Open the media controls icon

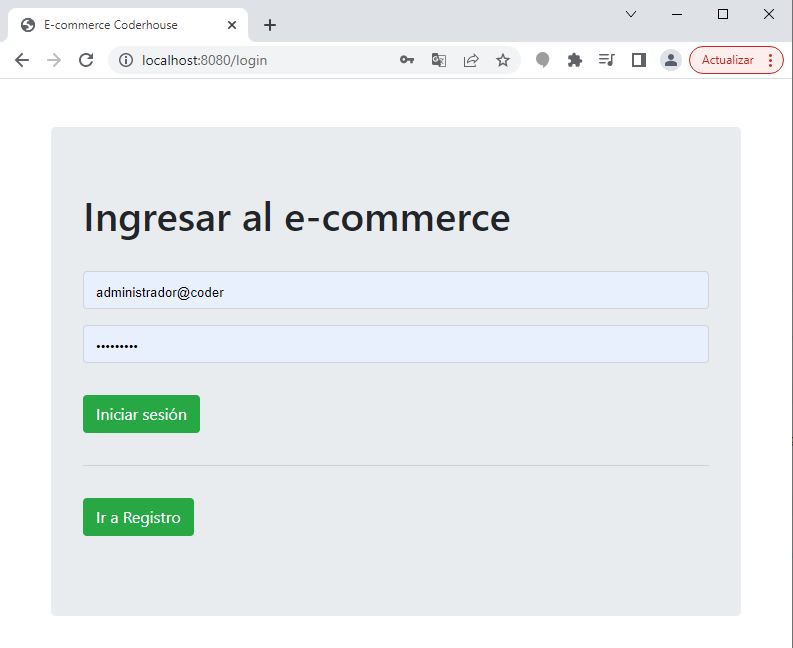point(606,60)
